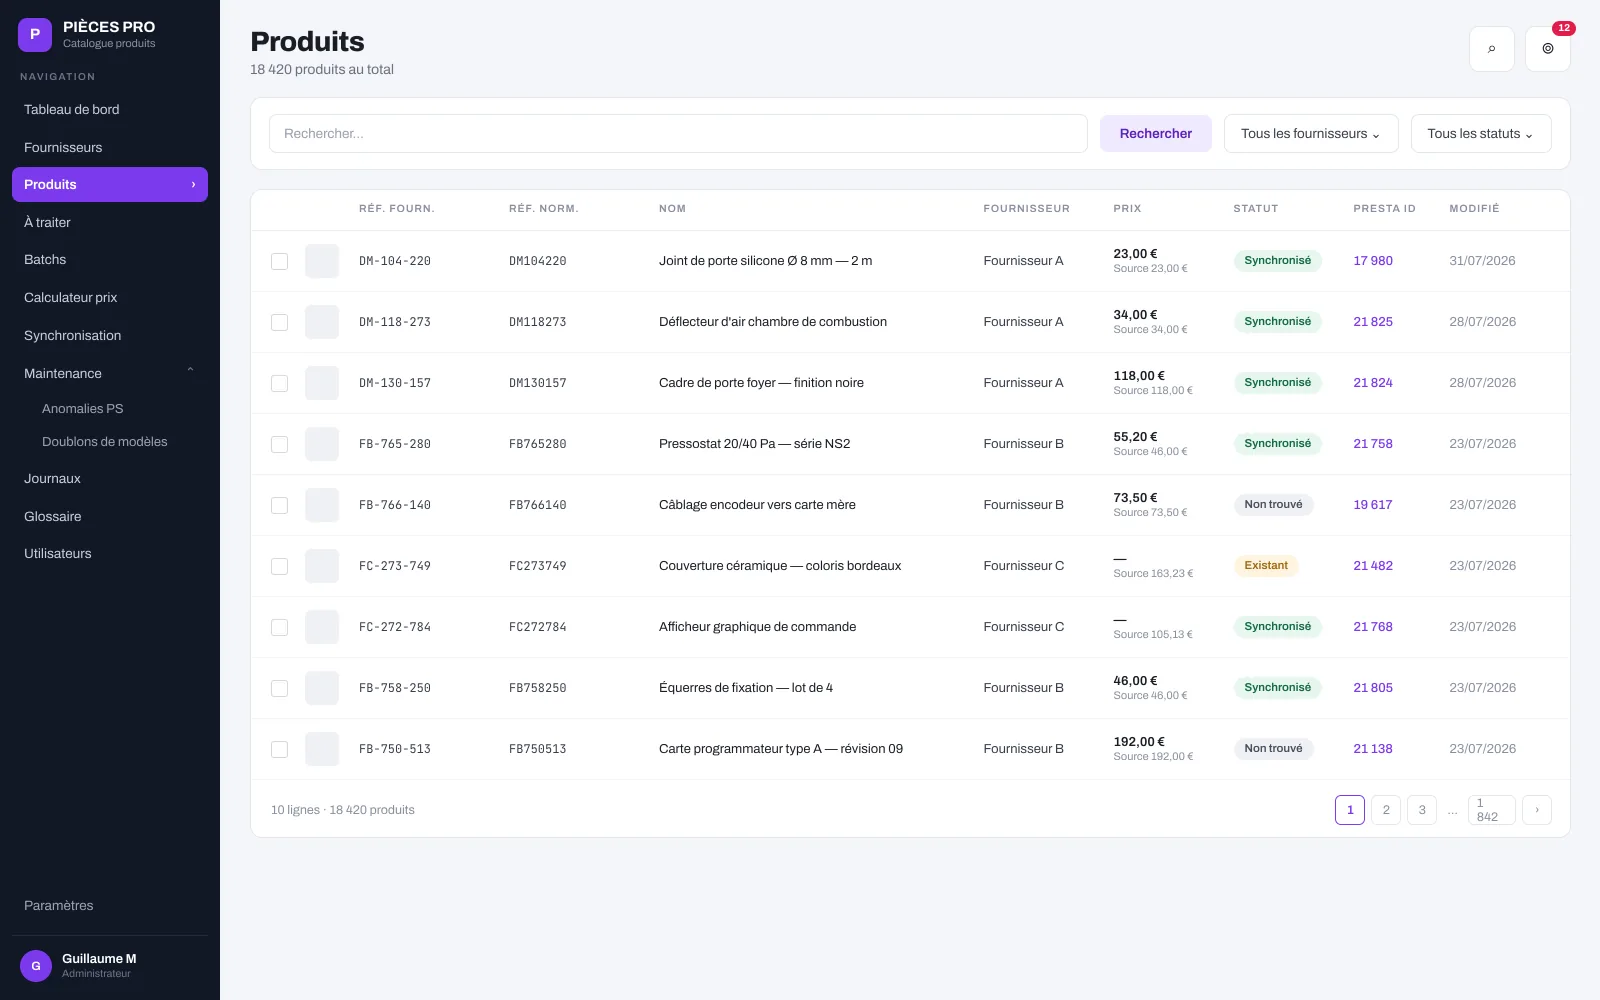This screenshot has height=1000, width=1600.
Task: Open Journaux in the sidebar
Action: [110, 479]
